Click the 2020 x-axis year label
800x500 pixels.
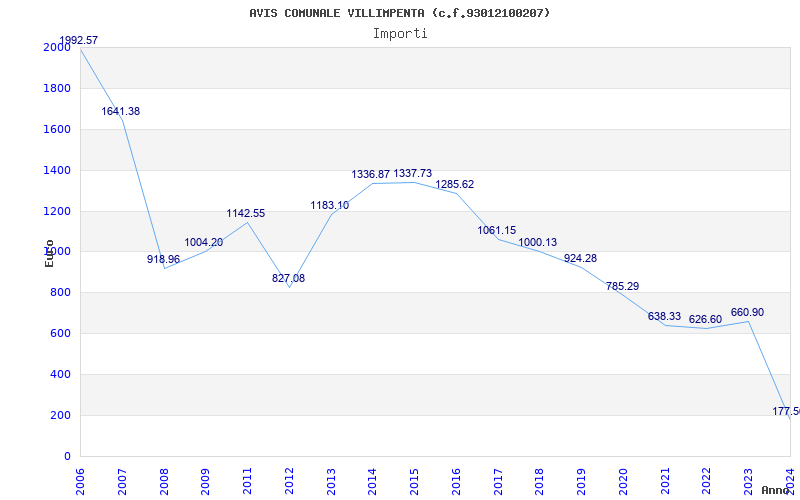click(x=623, y=481)
